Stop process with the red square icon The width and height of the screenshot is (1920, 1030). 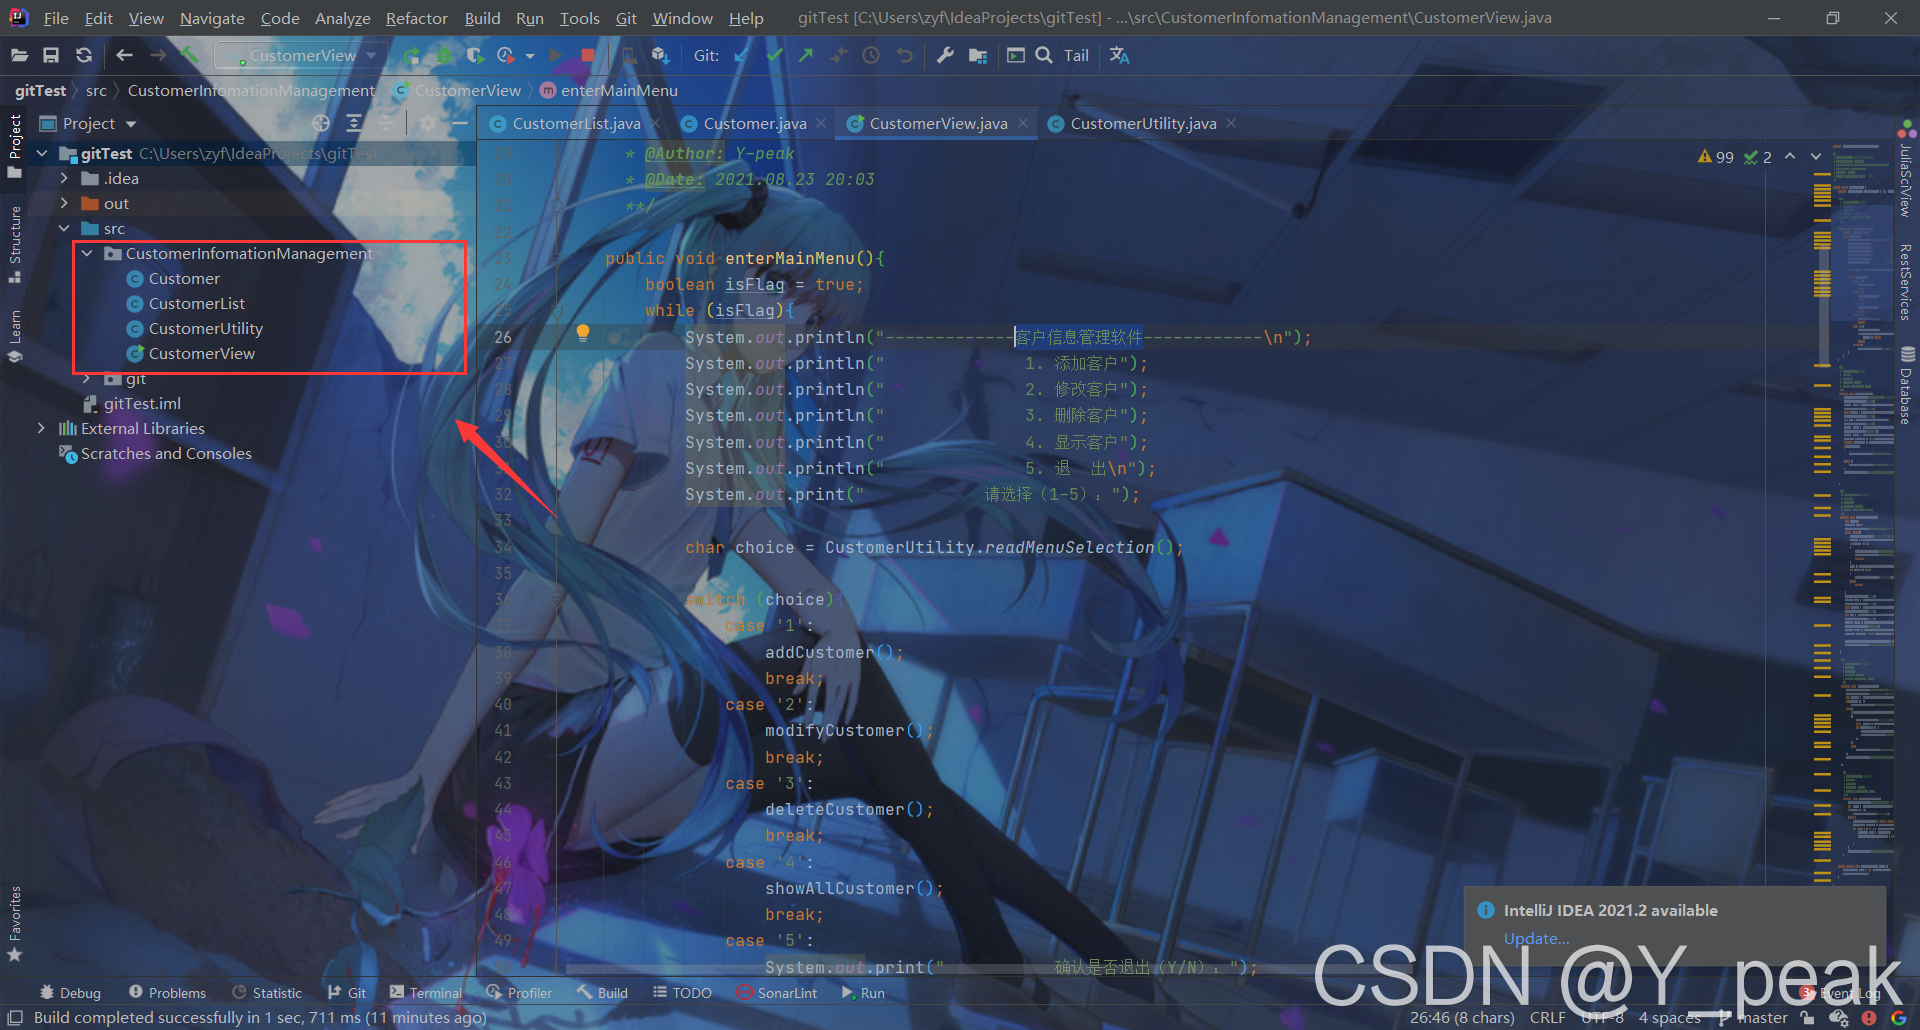tap(588, 56)
